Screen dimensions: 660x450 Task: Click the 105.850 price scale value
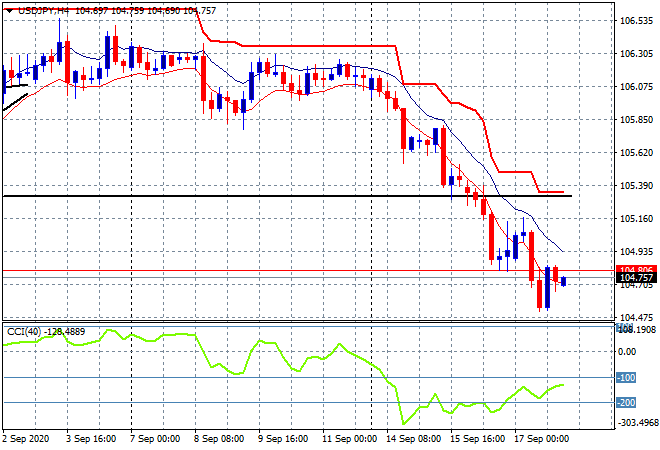pos(636,120)
